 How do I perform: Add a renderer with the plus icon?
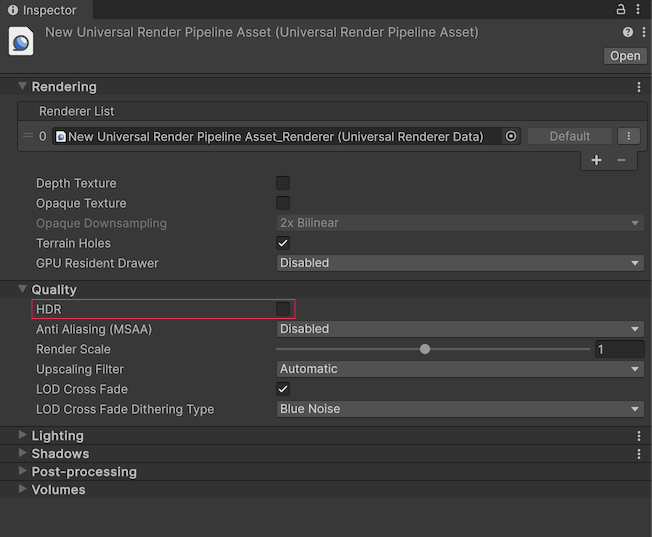pos(596,160)
